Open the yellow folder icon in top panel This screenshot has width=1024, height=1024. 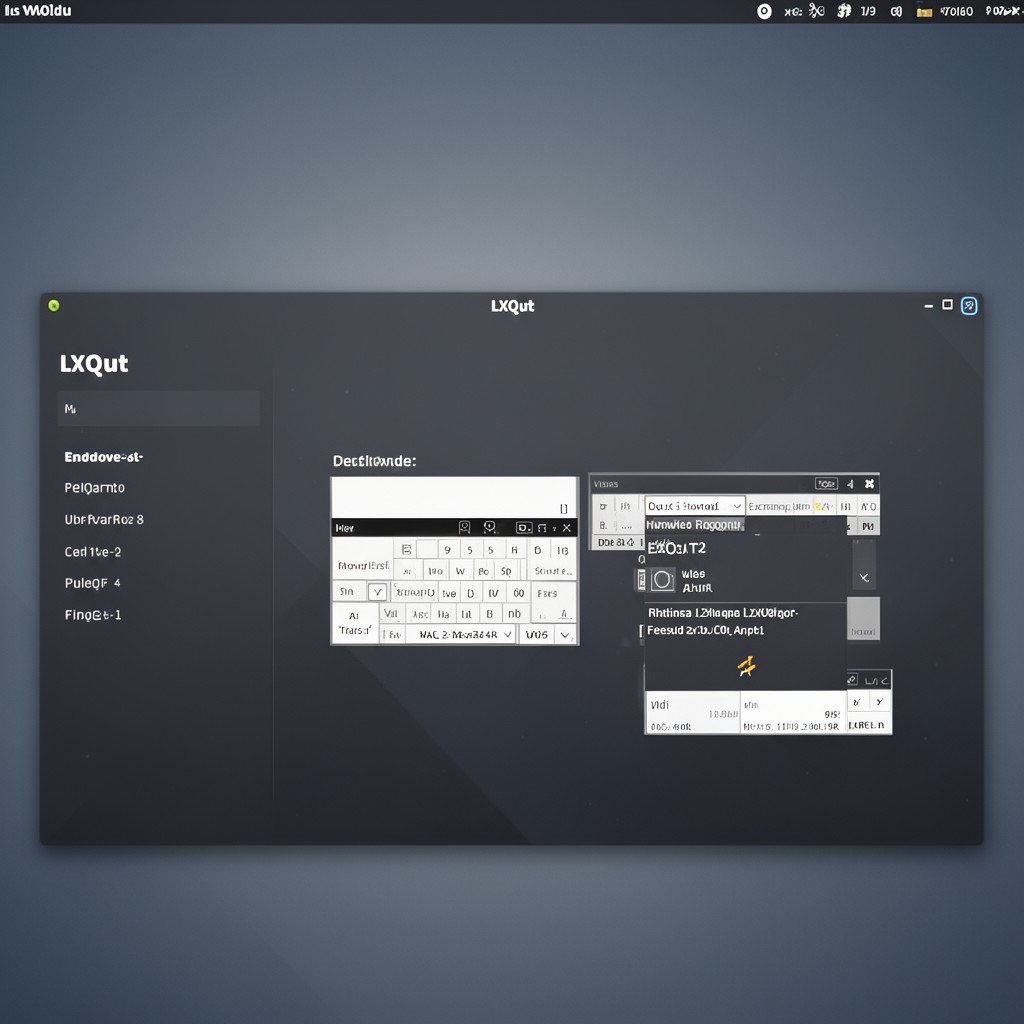[924, 12]
